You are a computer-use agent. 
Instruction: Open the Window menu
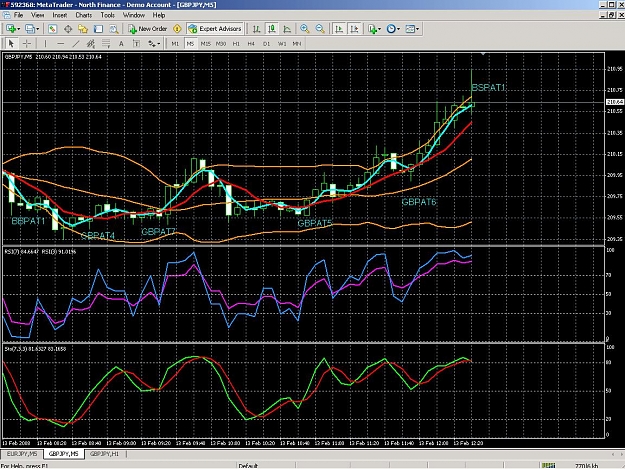click(x=134, y=15)
